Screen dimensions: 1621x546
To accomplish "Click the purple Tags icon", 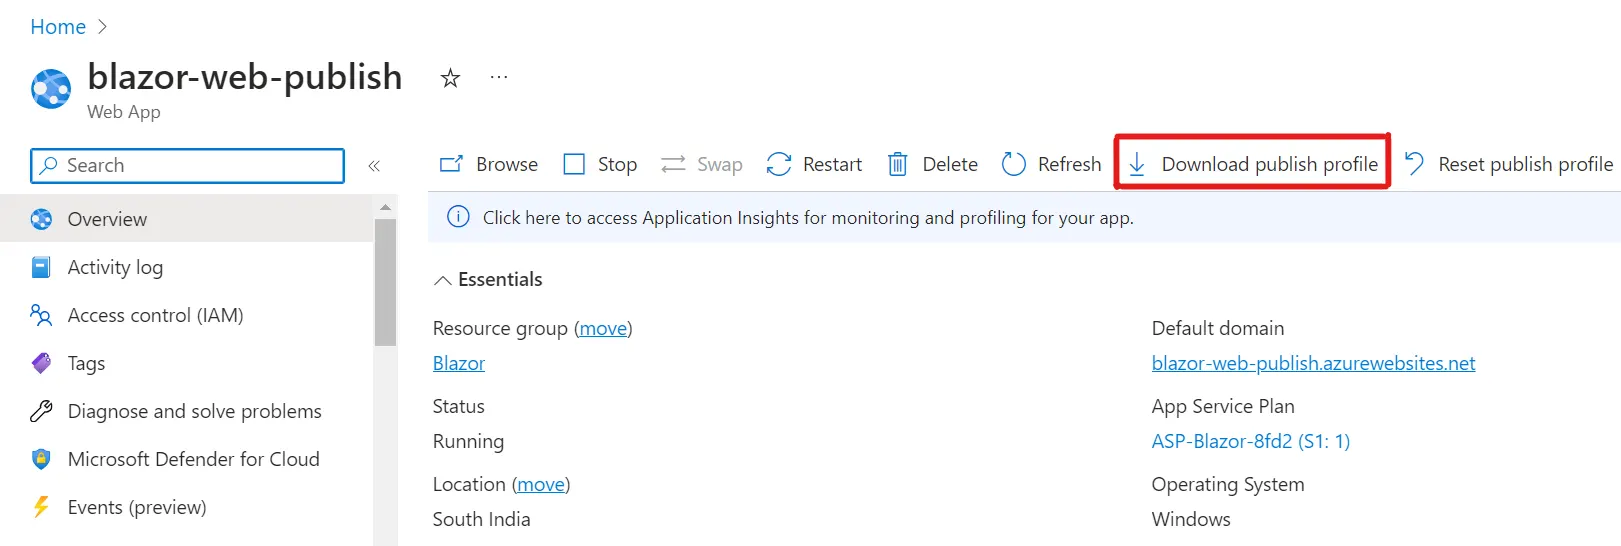I will click(x=41, y=363).
